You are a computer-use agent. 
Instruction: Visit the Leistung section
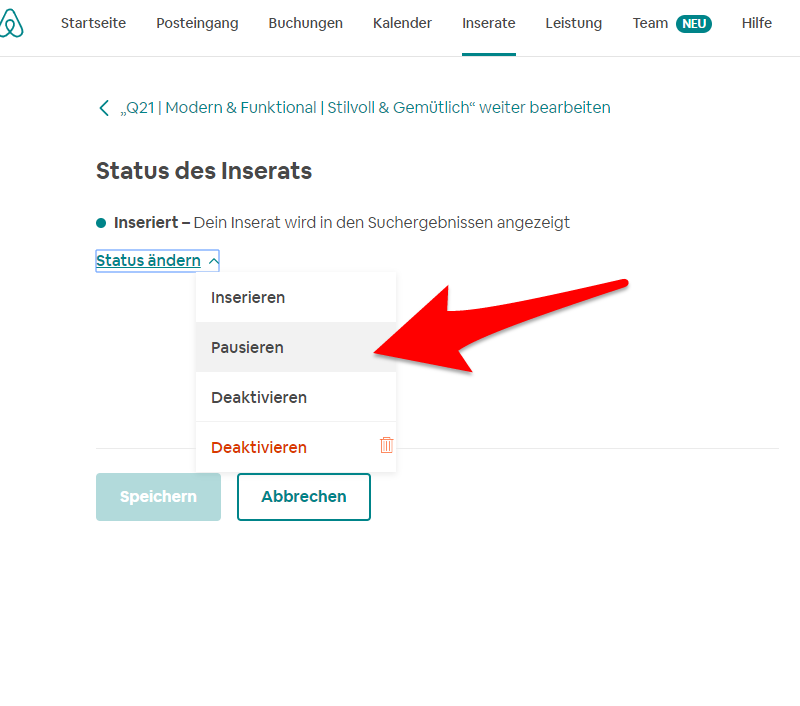click(573, 22)
